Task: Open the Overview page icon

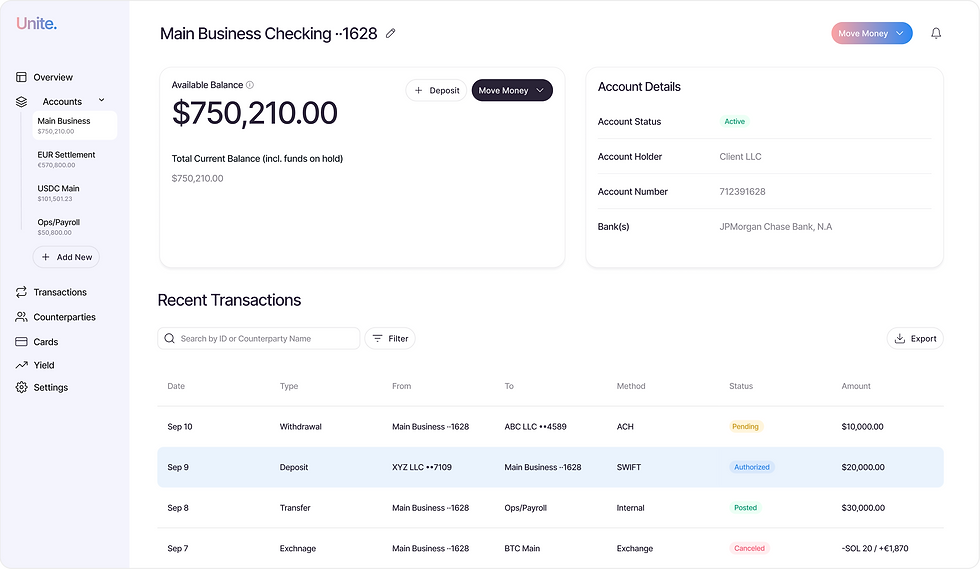Action: (x=21, y=77)
